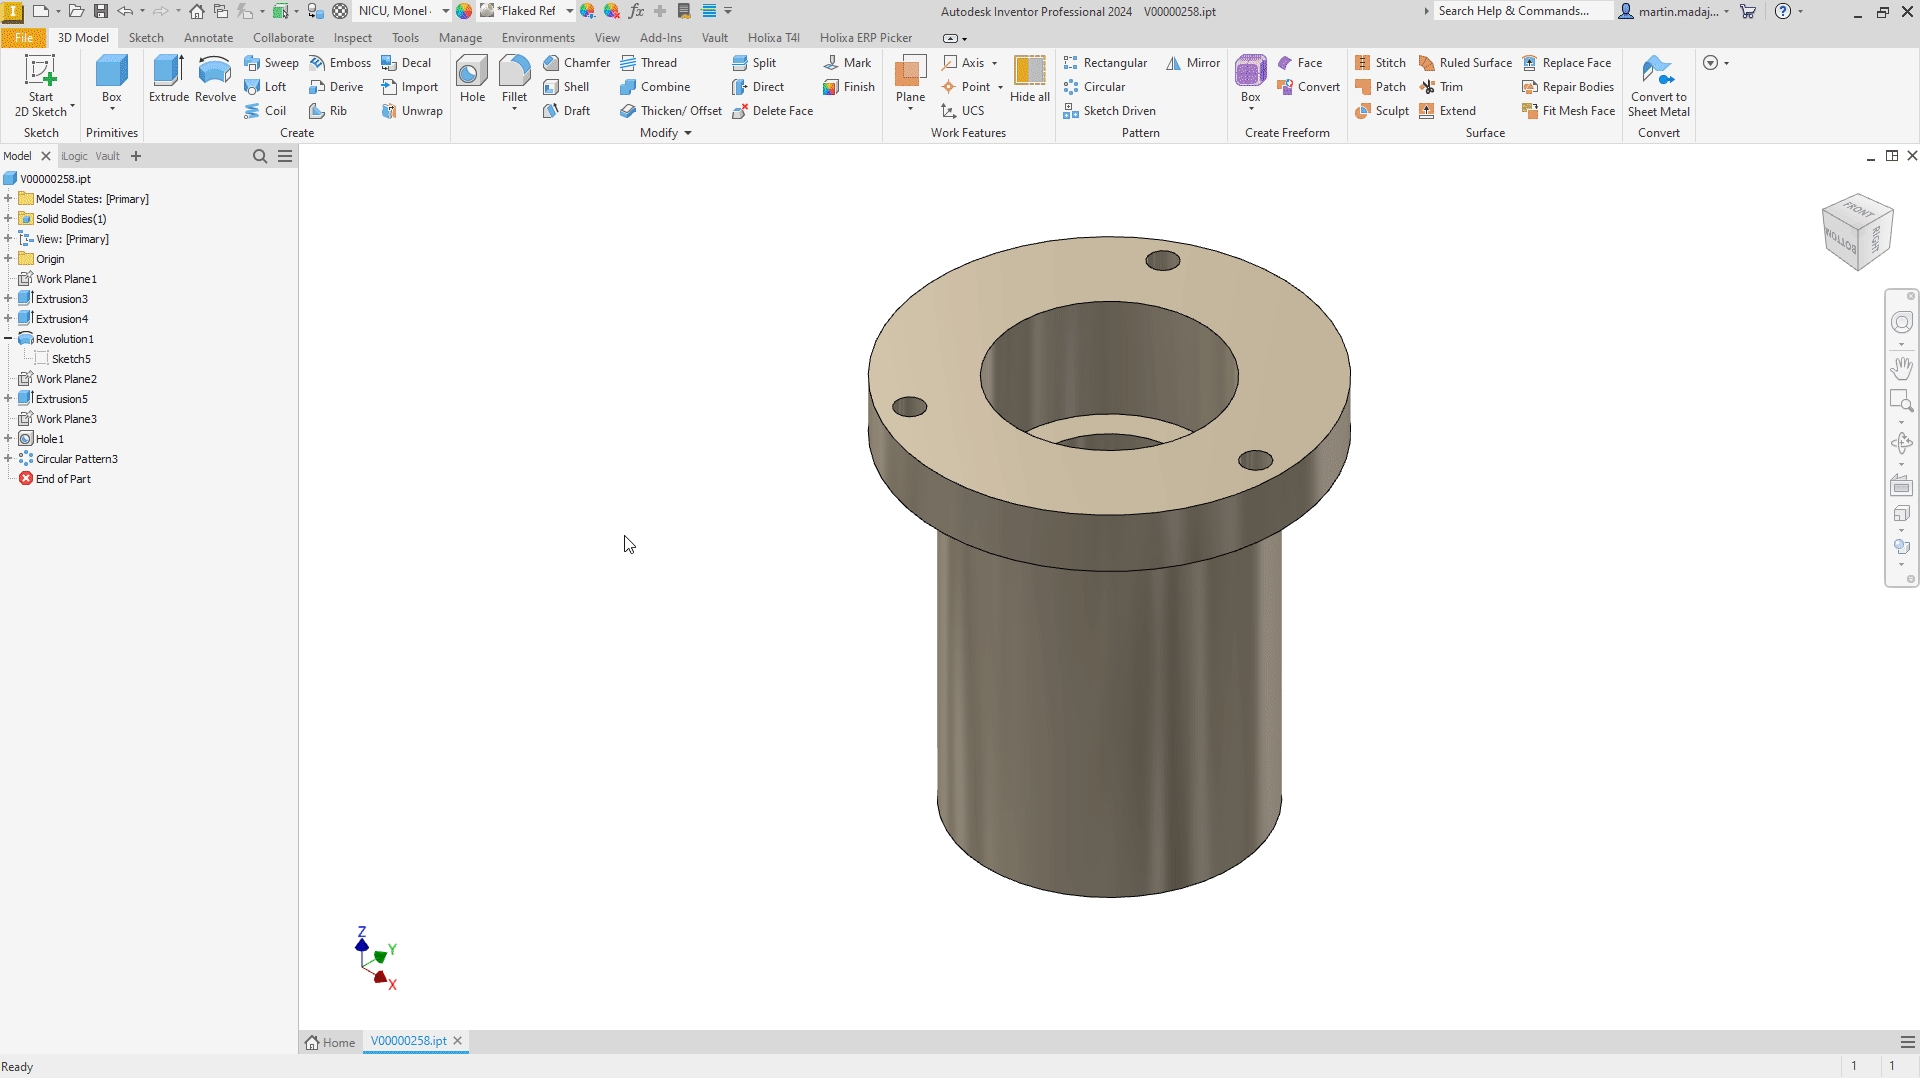
Task: Select the Extrude tool
Action: pos(168,79)
